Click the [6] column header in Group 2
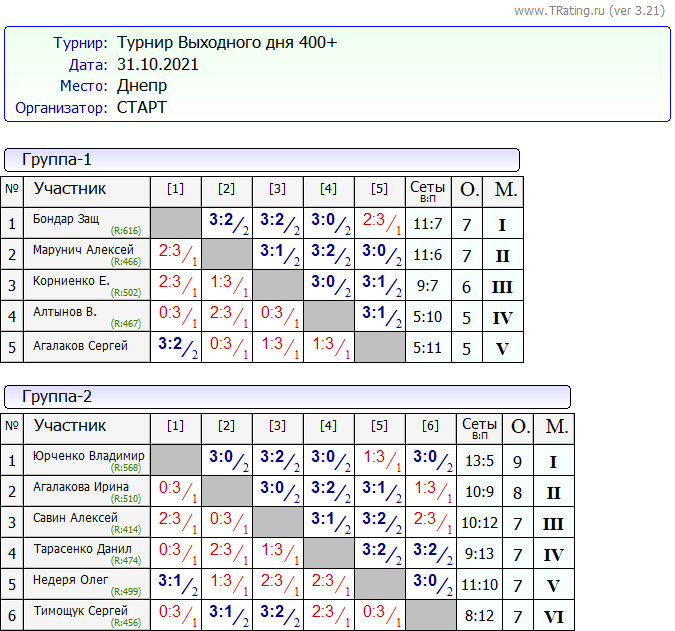675x631 pixels. point(429,426)
